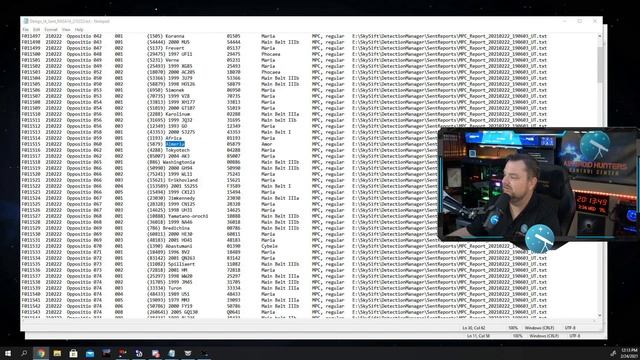Click Windows (CRLF) in the front Notepad status bar

click(x=539, y=328)
